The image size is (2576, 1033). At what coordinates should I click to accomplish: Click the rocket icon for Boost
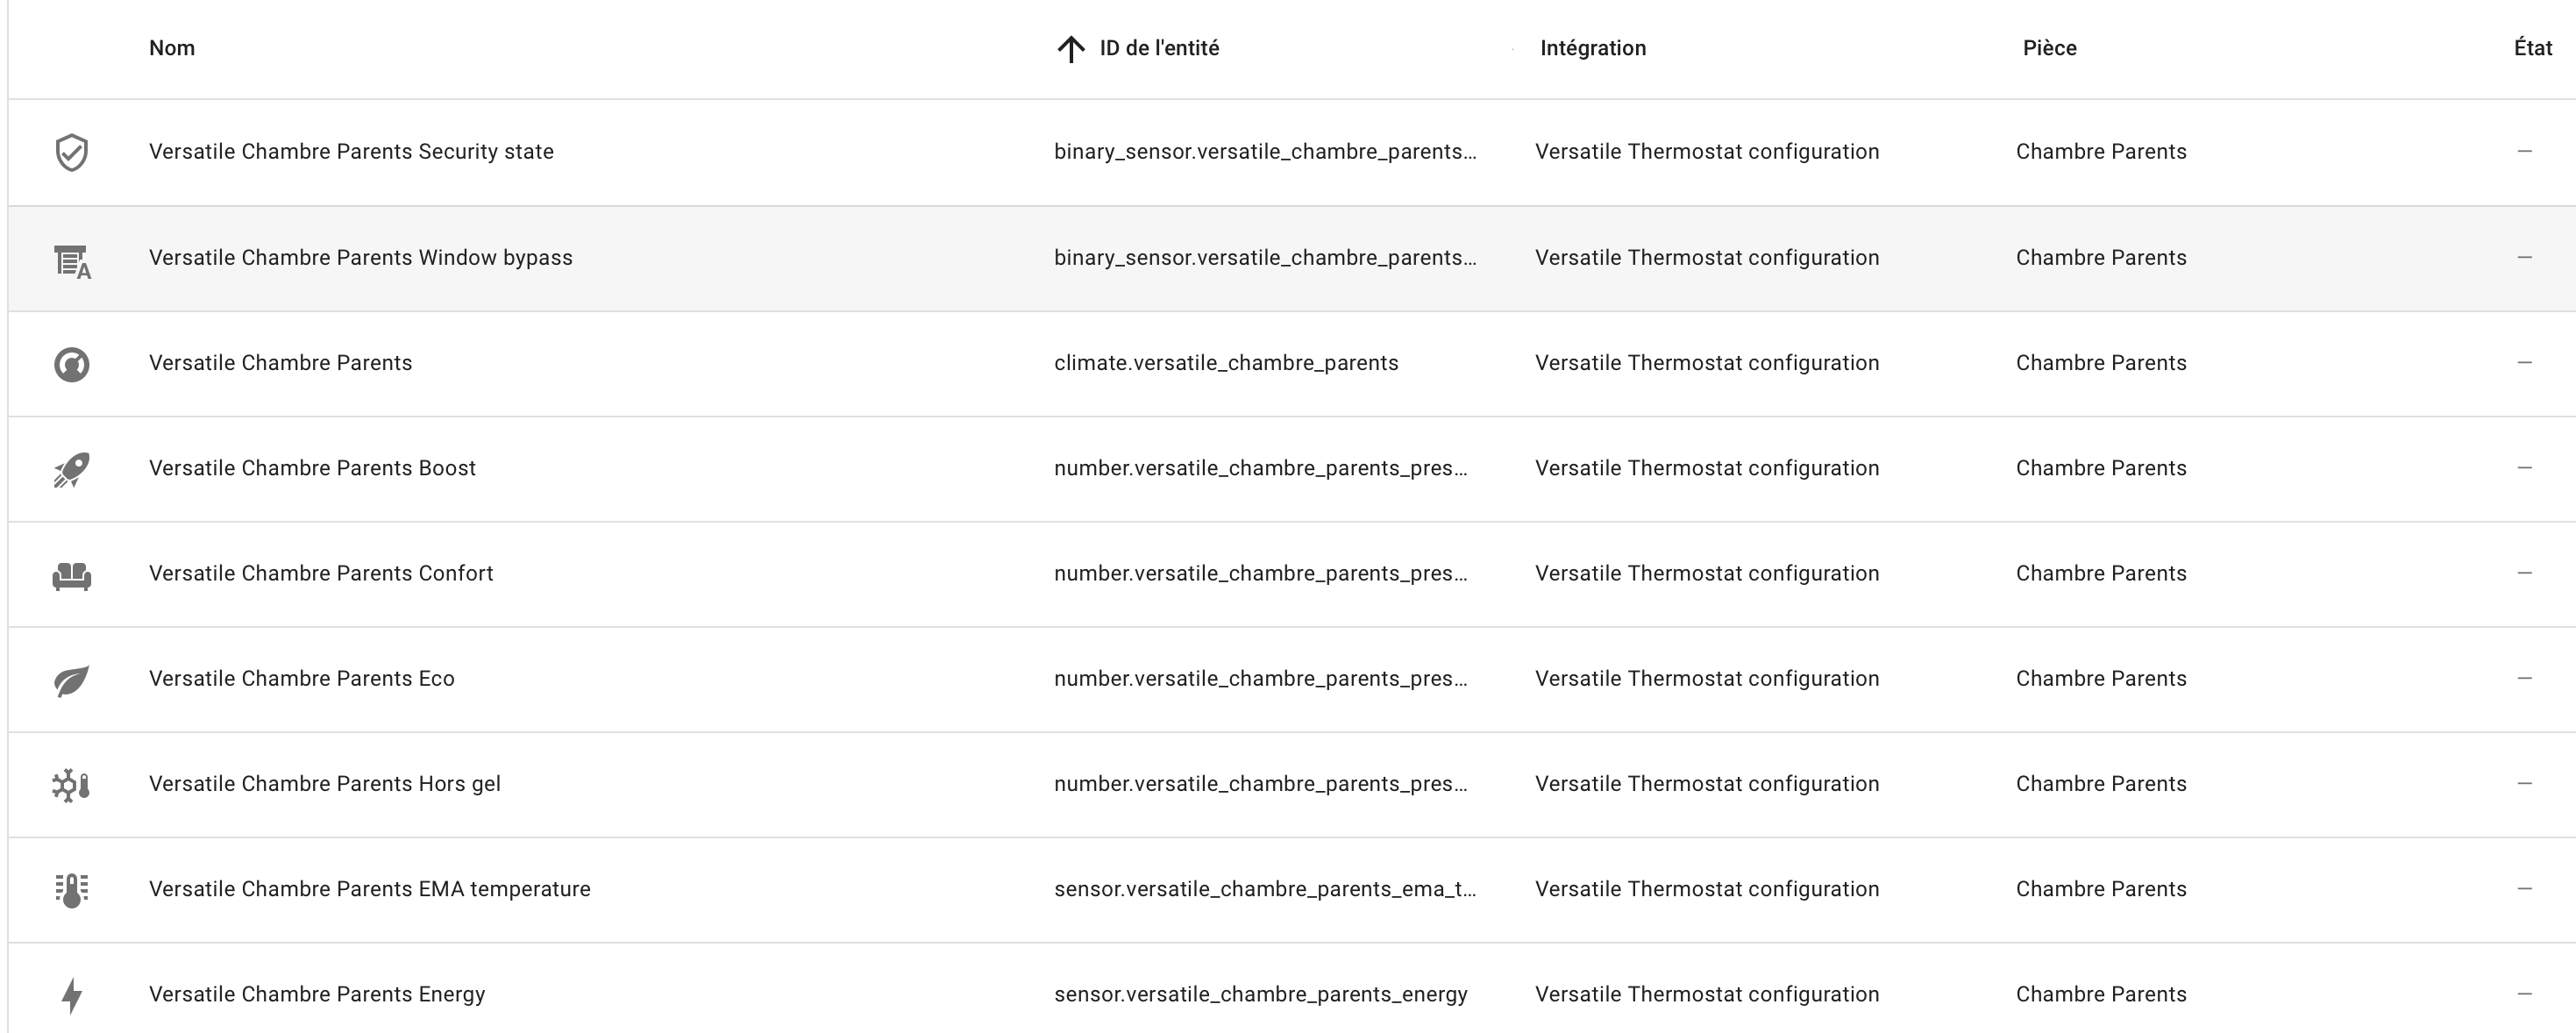point(71,470)
